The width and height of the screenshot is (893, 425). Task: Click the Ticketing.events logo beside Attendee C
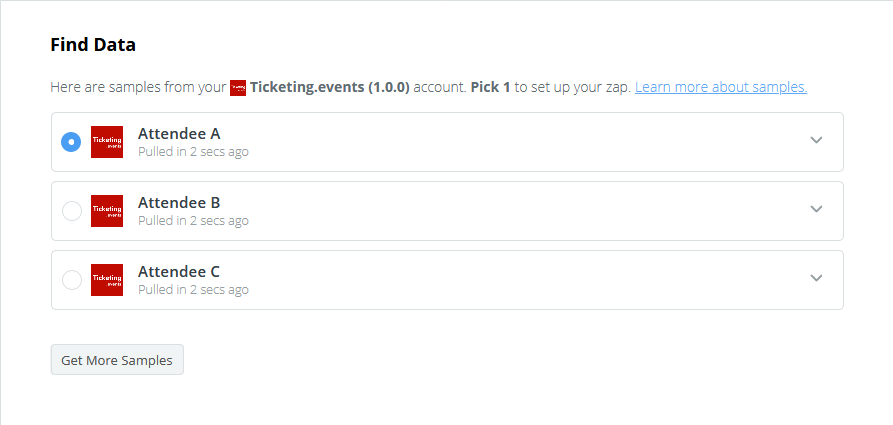[x=107, y=280]
